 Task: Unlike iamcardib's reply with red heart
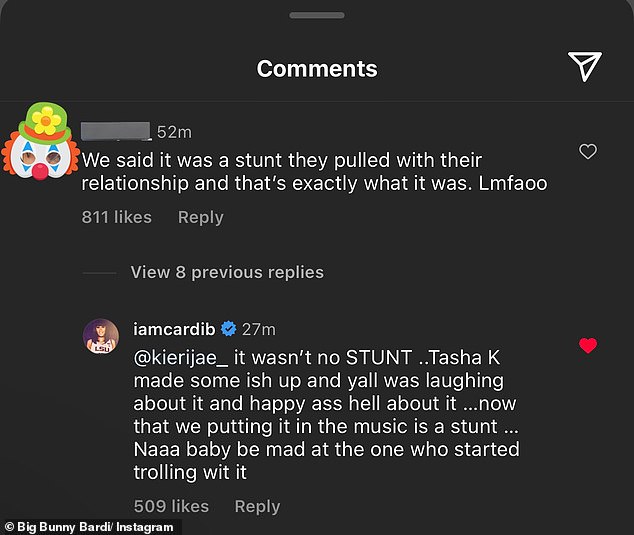tap(588, 345)
